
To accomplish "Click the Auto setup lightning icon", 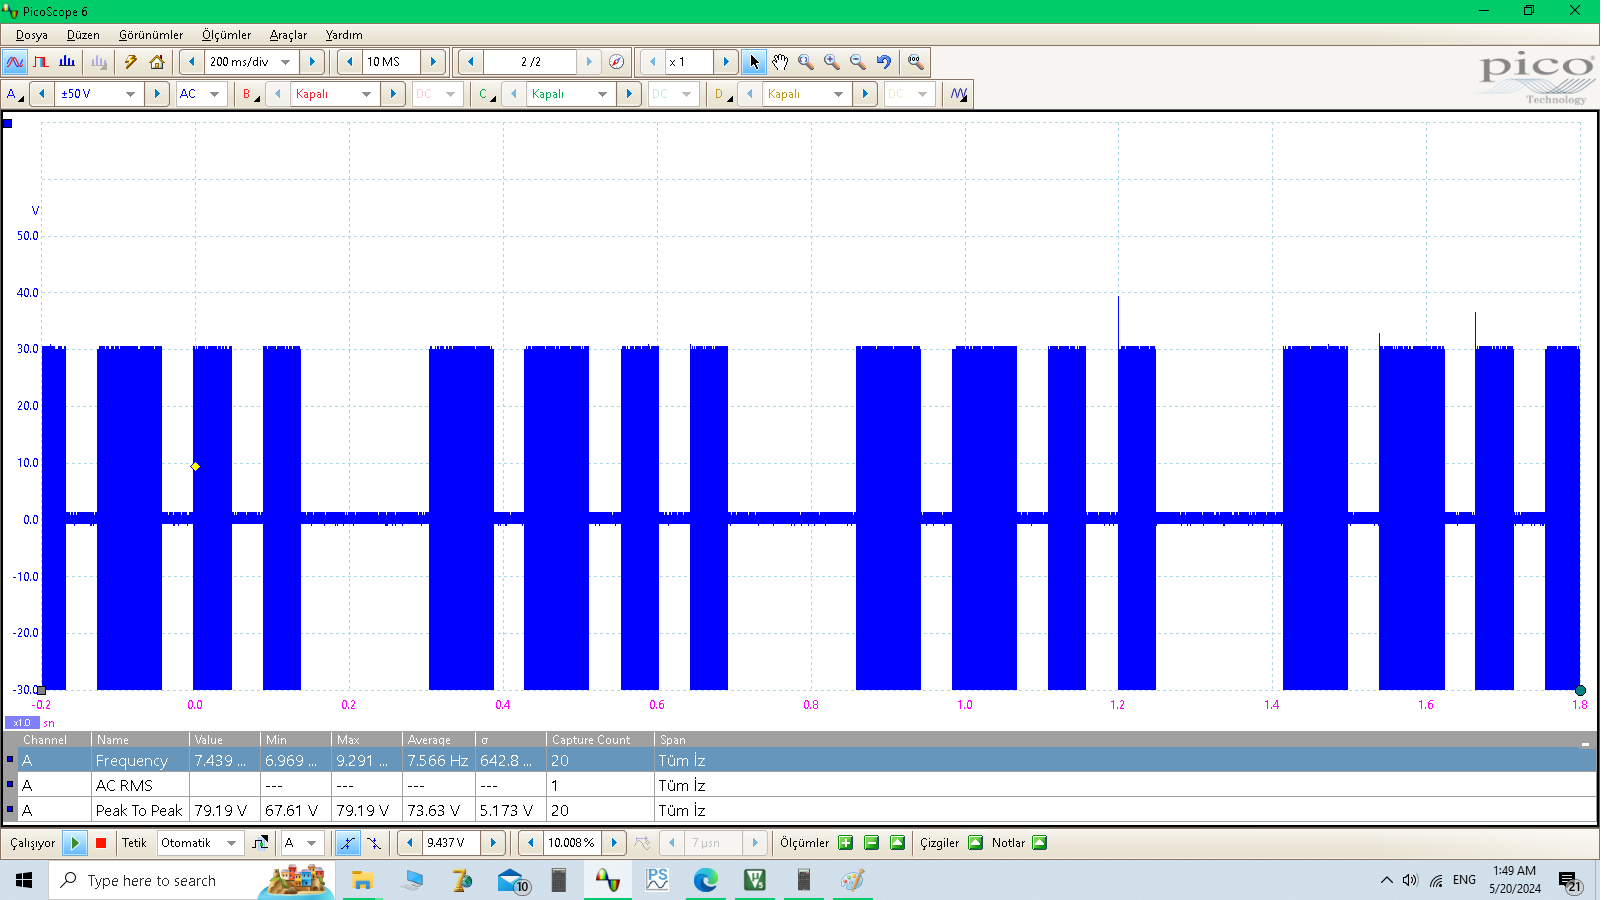I will (131, 62).
